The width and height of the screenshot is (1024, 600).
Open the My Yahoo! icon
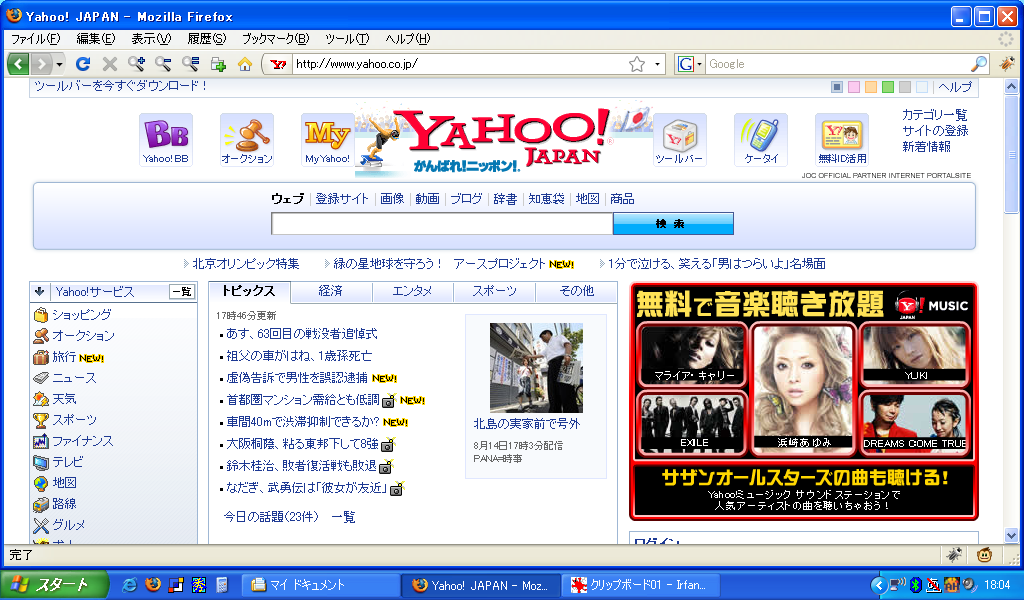tap(327, 140)
